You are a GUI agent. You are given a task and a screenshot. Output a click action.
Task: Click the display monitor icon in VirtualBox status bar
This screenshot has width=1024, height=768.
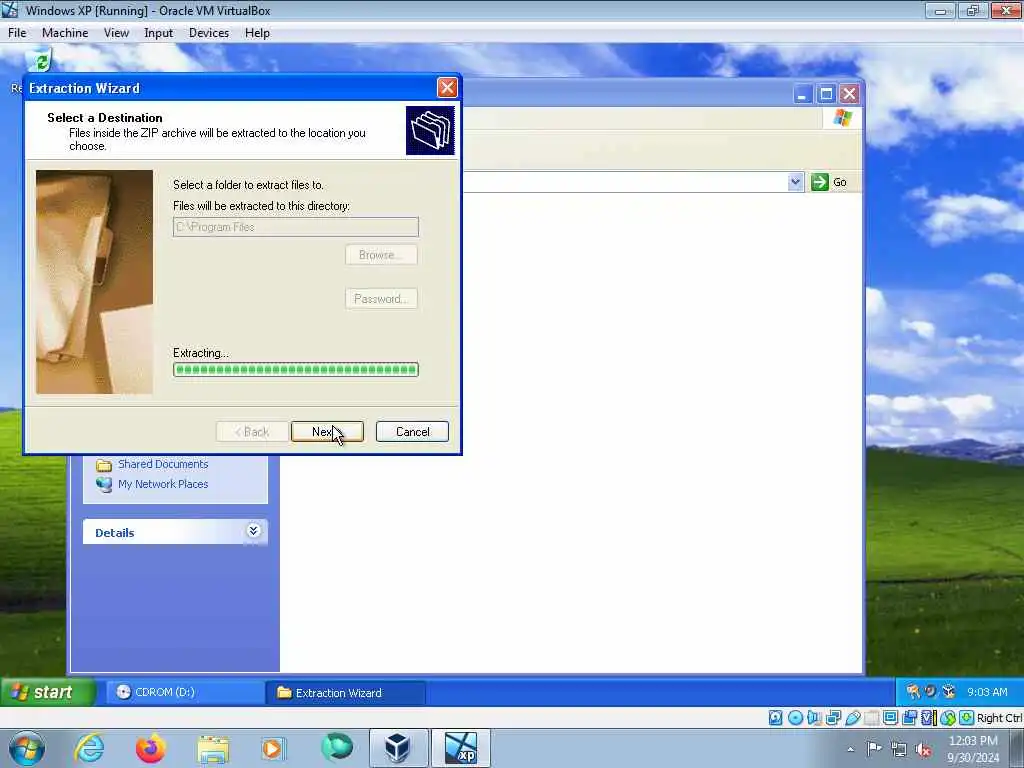point(890,718)
